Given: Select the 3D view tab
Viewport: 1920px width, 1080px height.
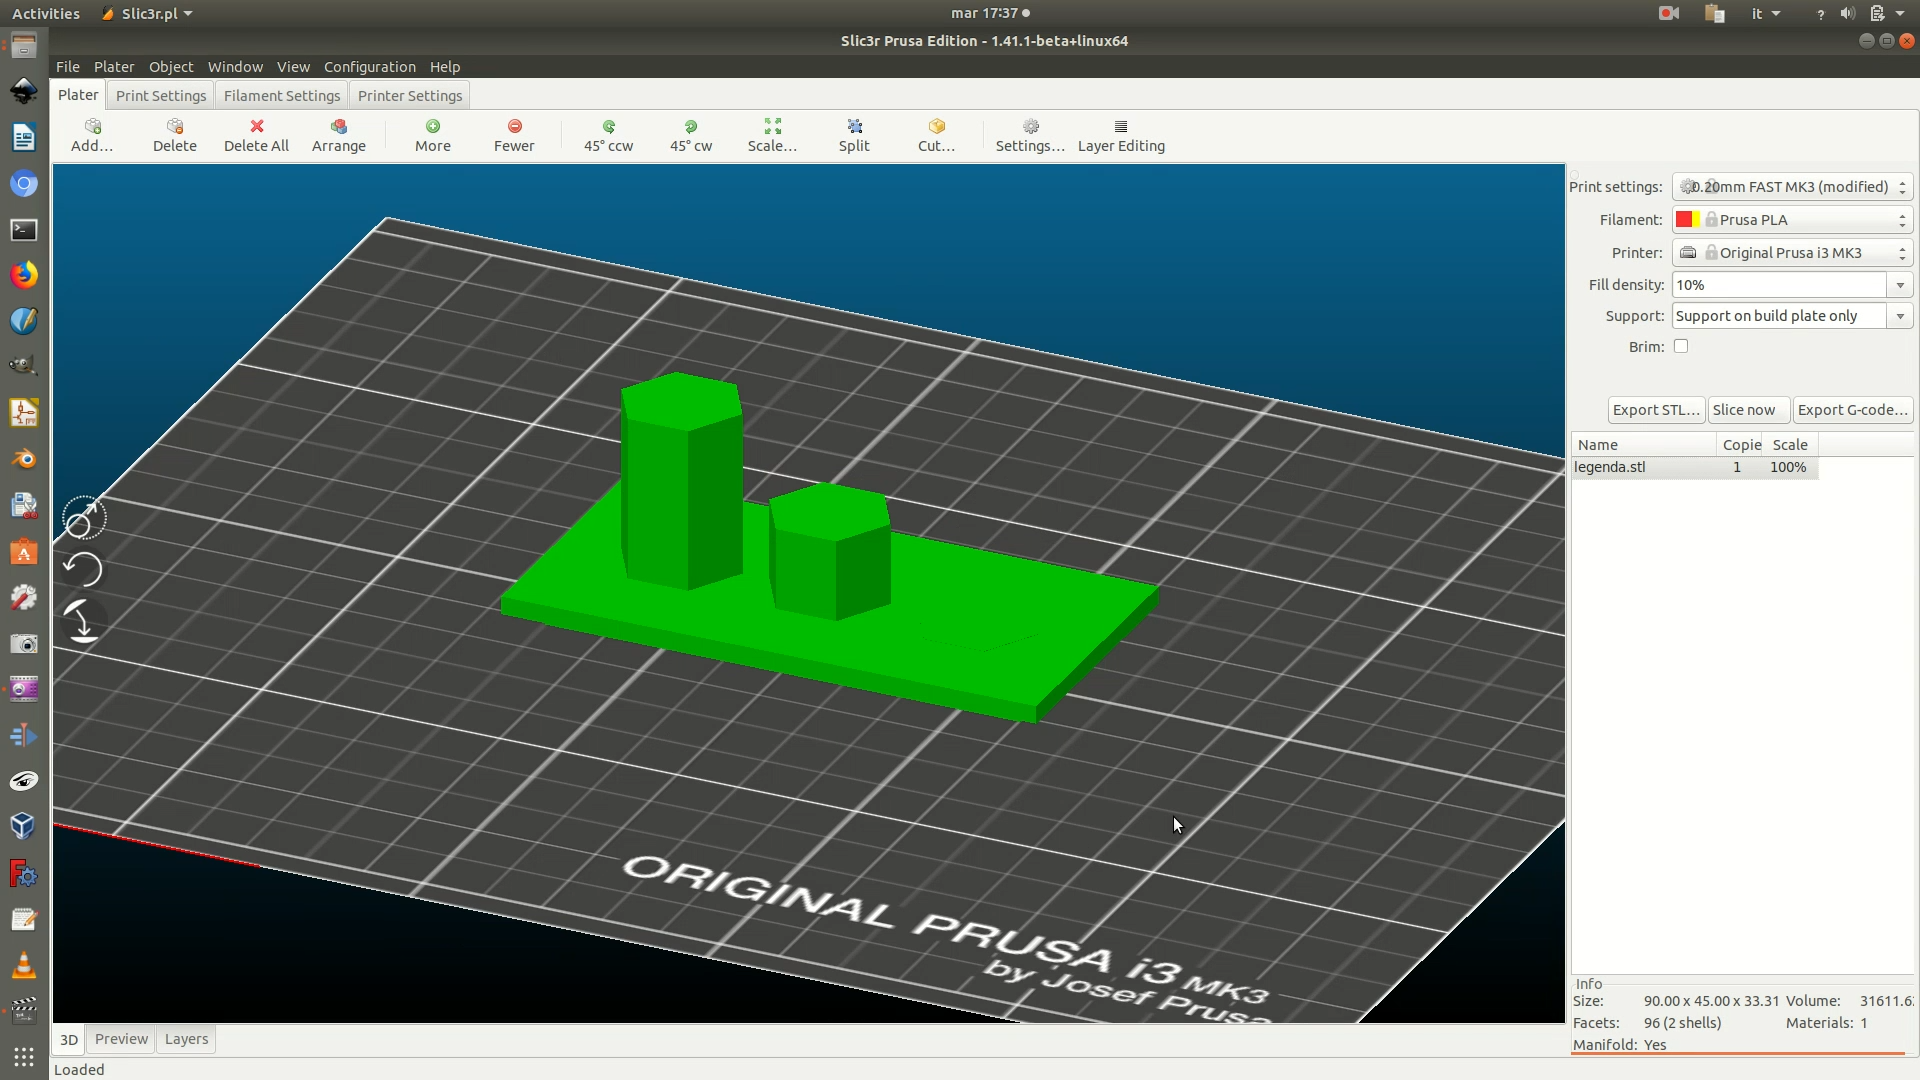Looking at the screenshot, I should point(68,1040).
